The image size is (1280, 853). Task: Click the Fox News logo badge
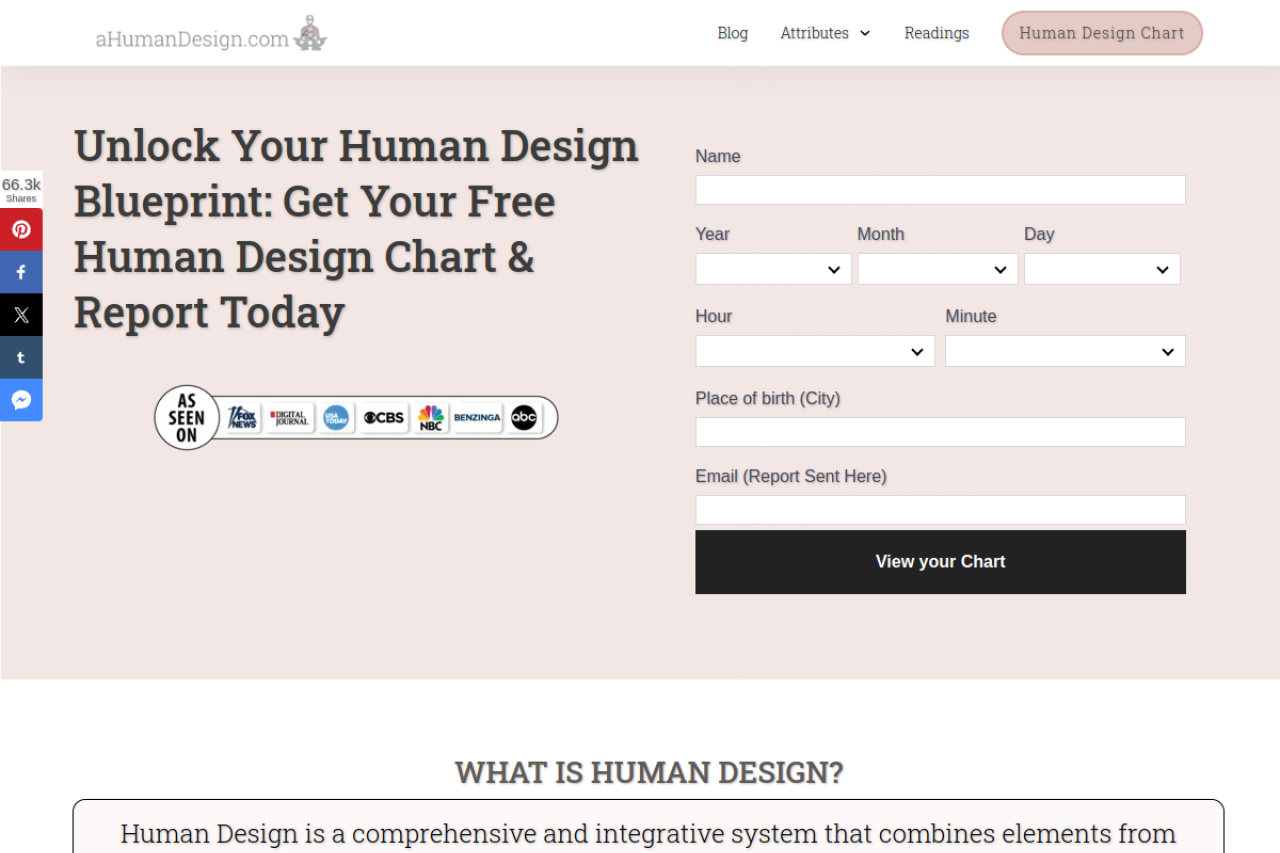(x=242, y=418)
